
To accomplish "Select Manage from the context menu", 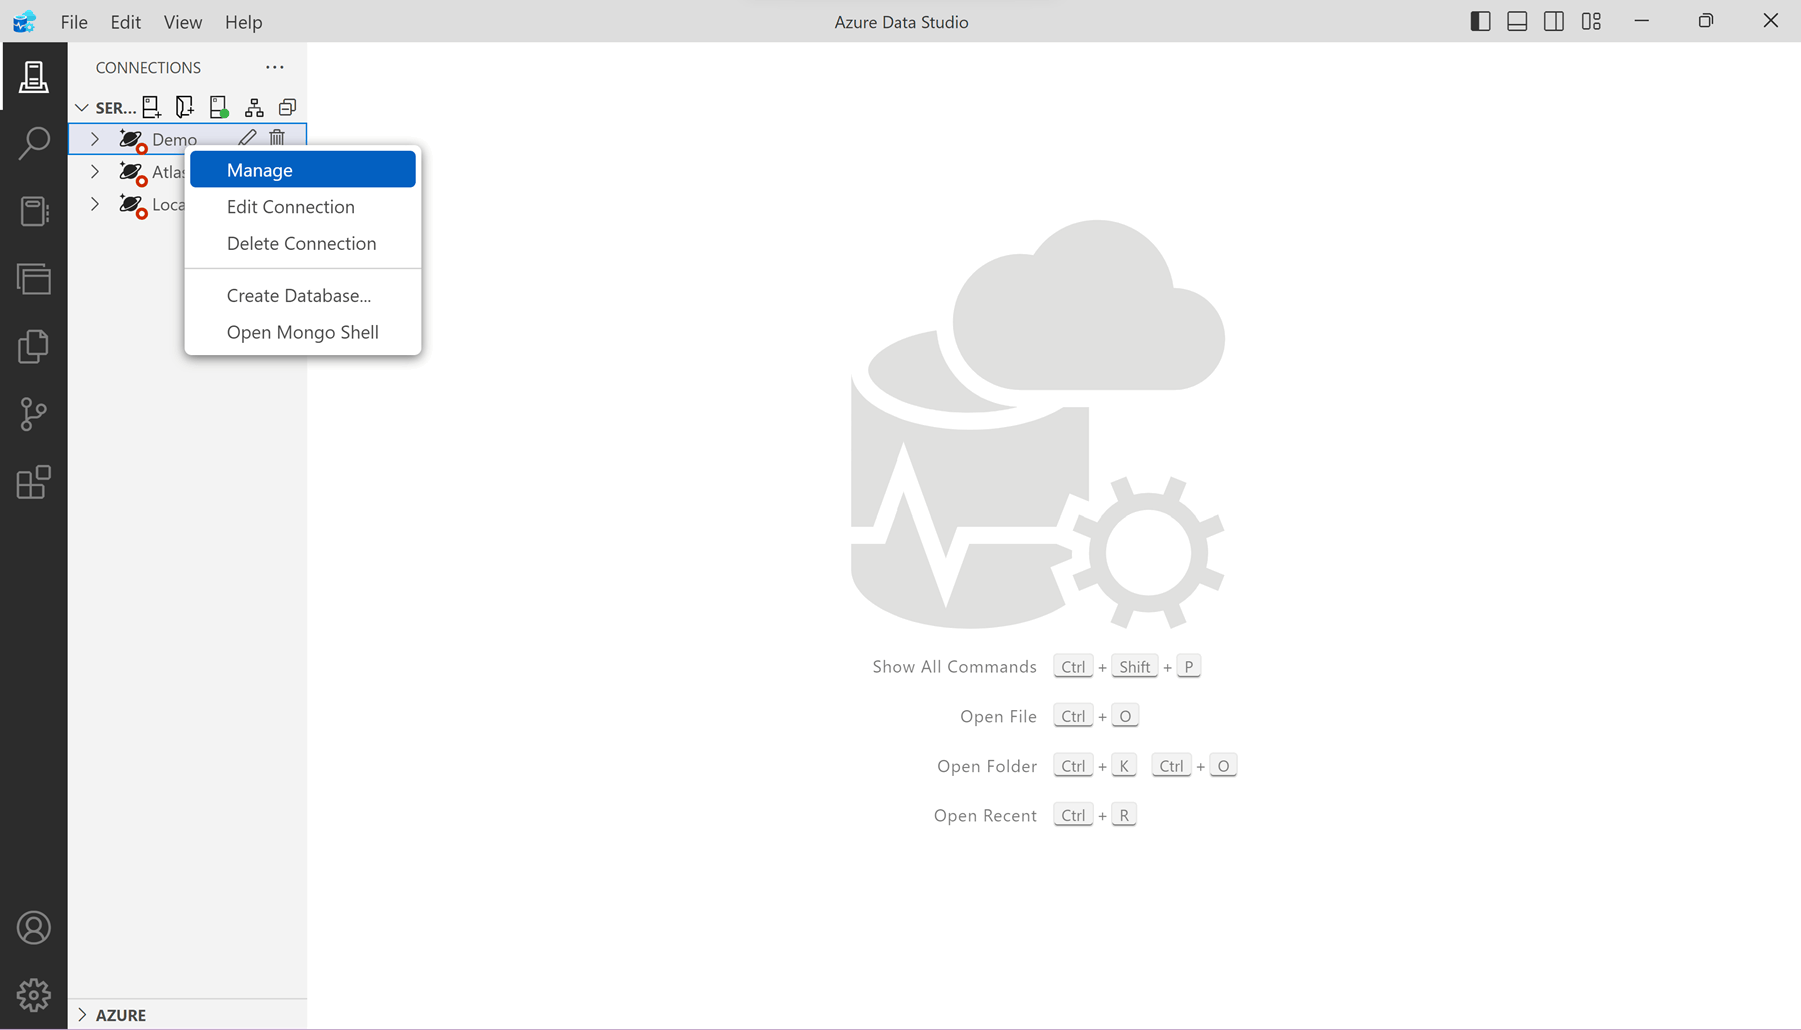I will coord(260,169).
